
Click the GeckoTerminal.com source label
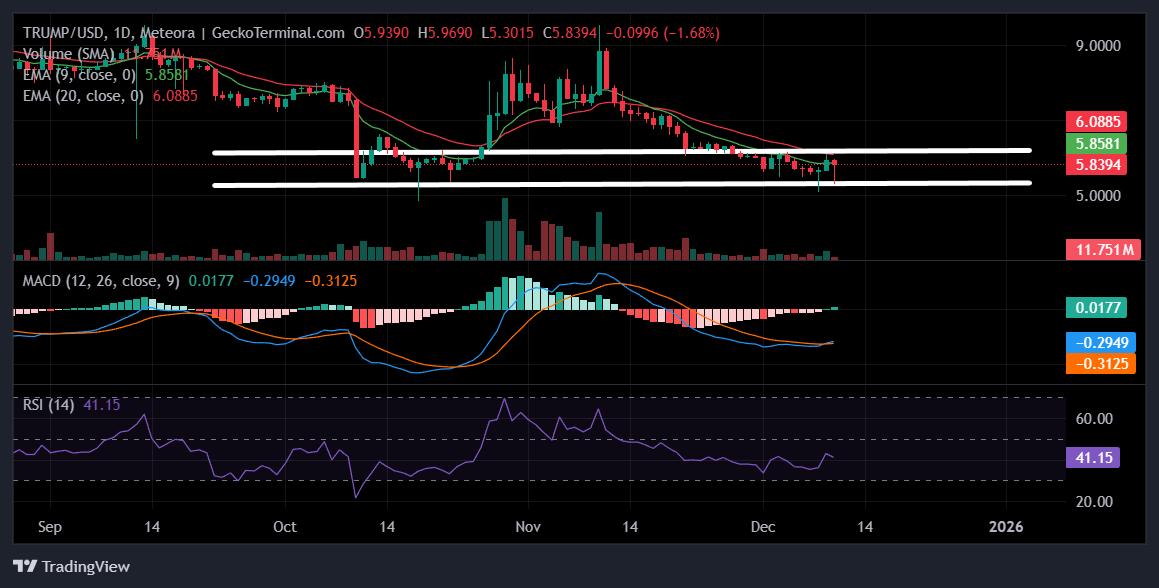pos(278,33)
